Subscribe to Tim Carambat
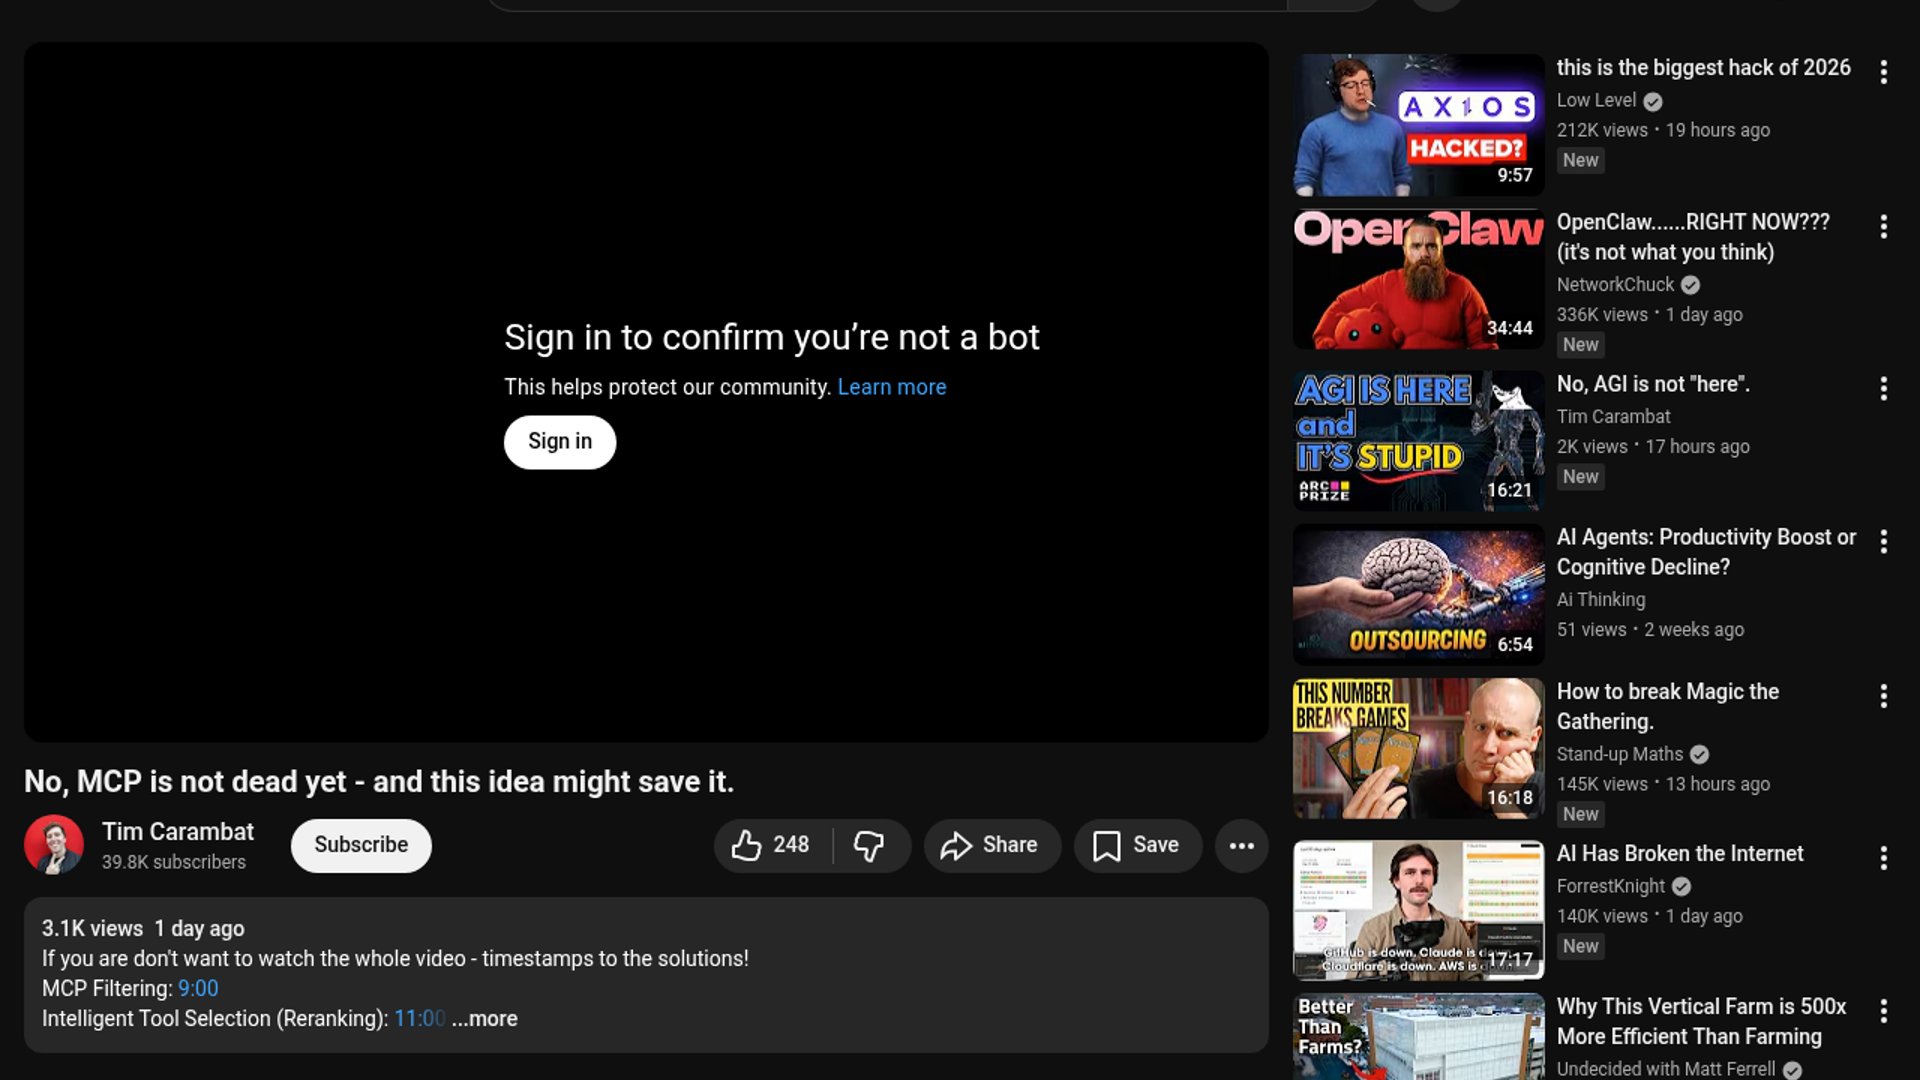1920x1080 pixels. (x=361, y=845)
